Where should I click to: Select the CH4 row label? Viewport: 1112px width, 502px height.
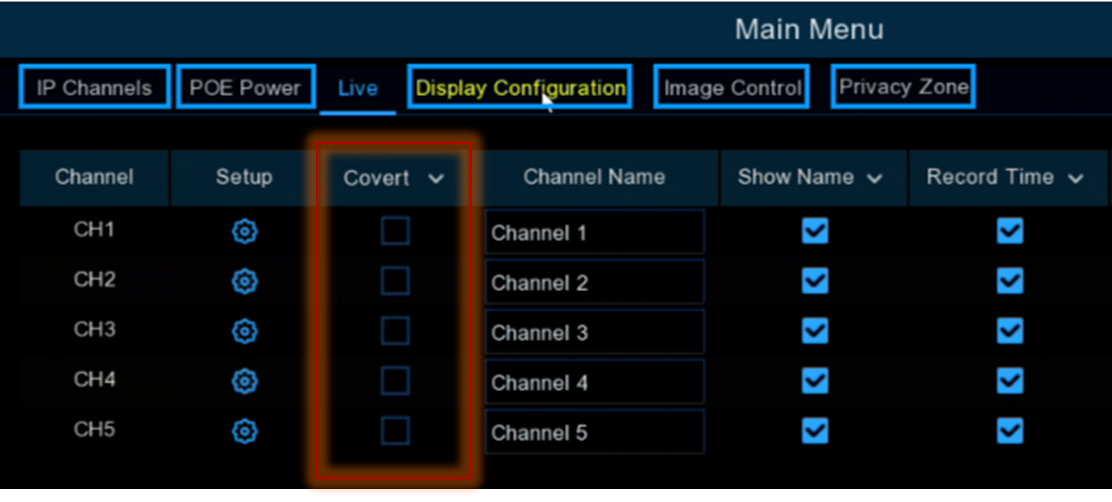(x=94, y=380)
